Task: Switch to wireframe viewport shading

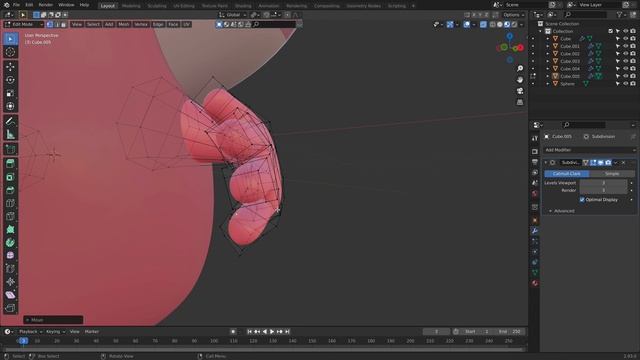Action: pyautogui.click(x=493, y=24)
